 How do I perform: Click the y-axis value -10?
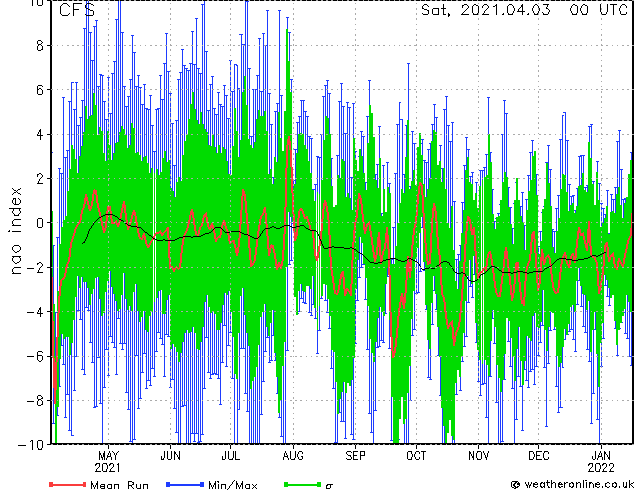(31, 445)
